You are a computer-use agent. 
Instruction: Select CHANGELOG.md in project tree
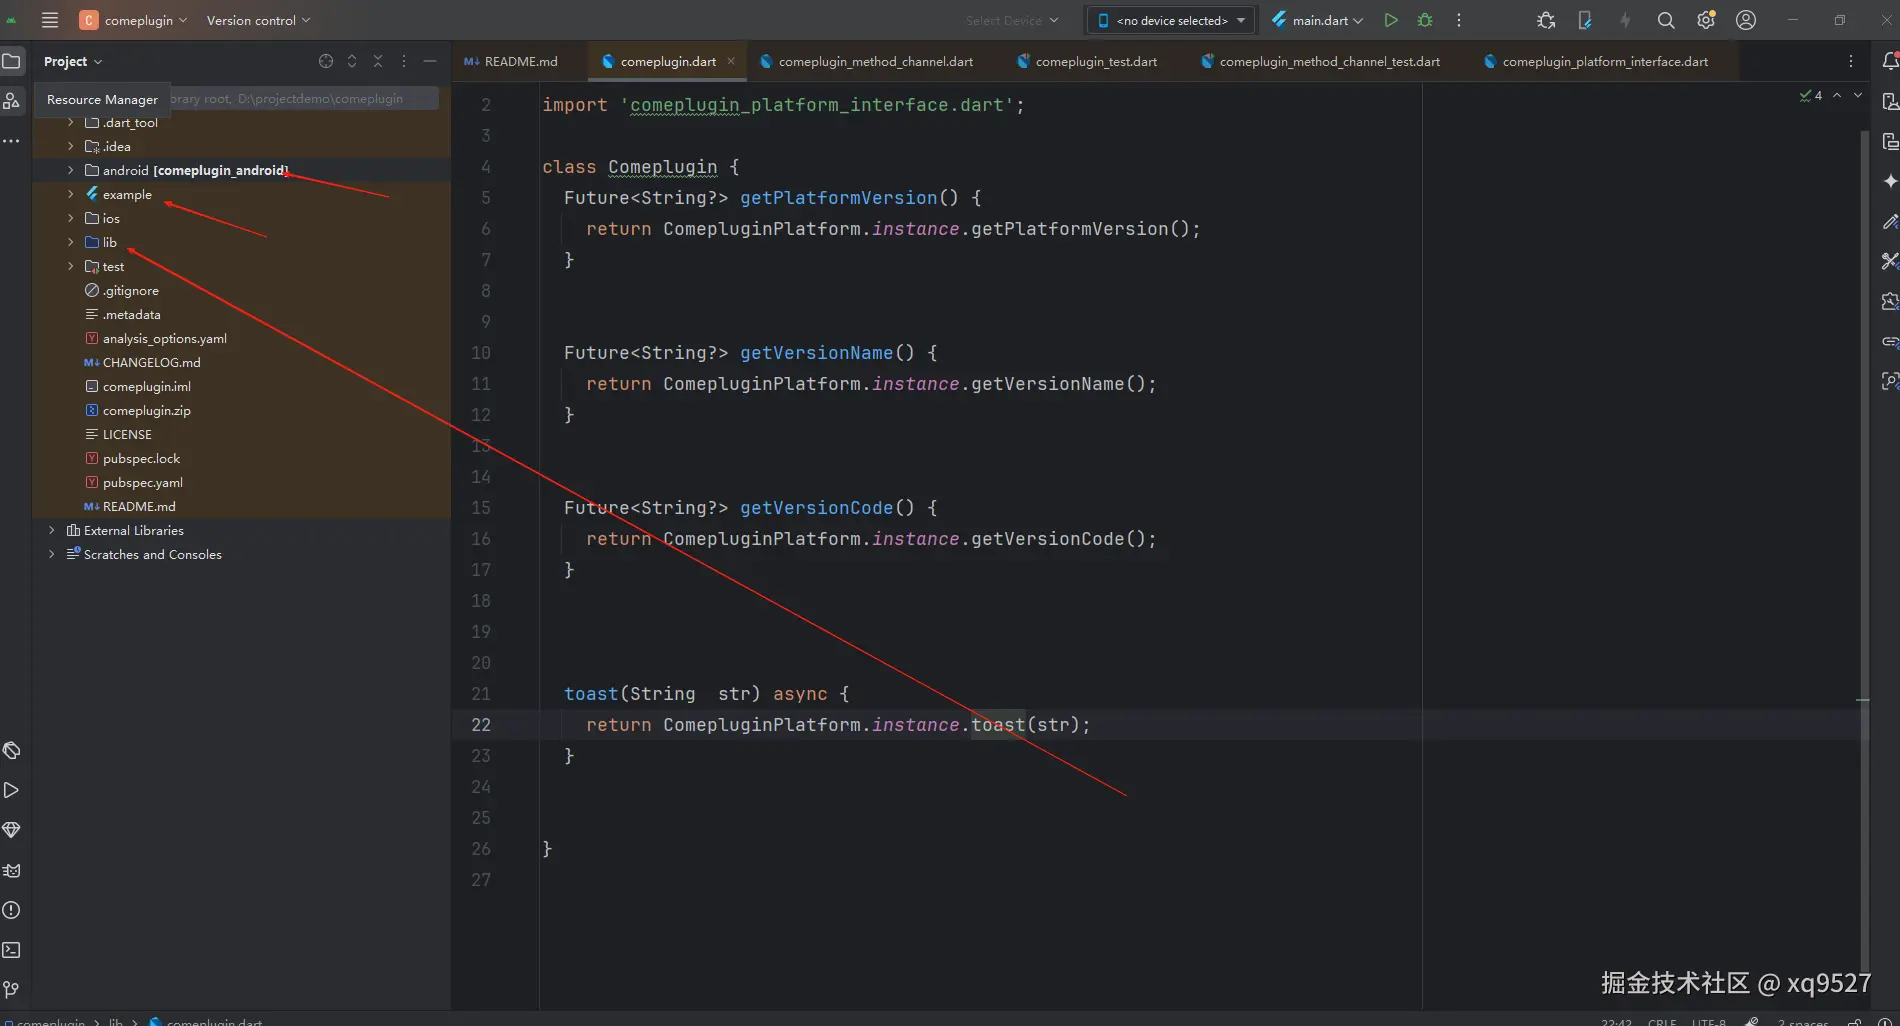point(150,363)
